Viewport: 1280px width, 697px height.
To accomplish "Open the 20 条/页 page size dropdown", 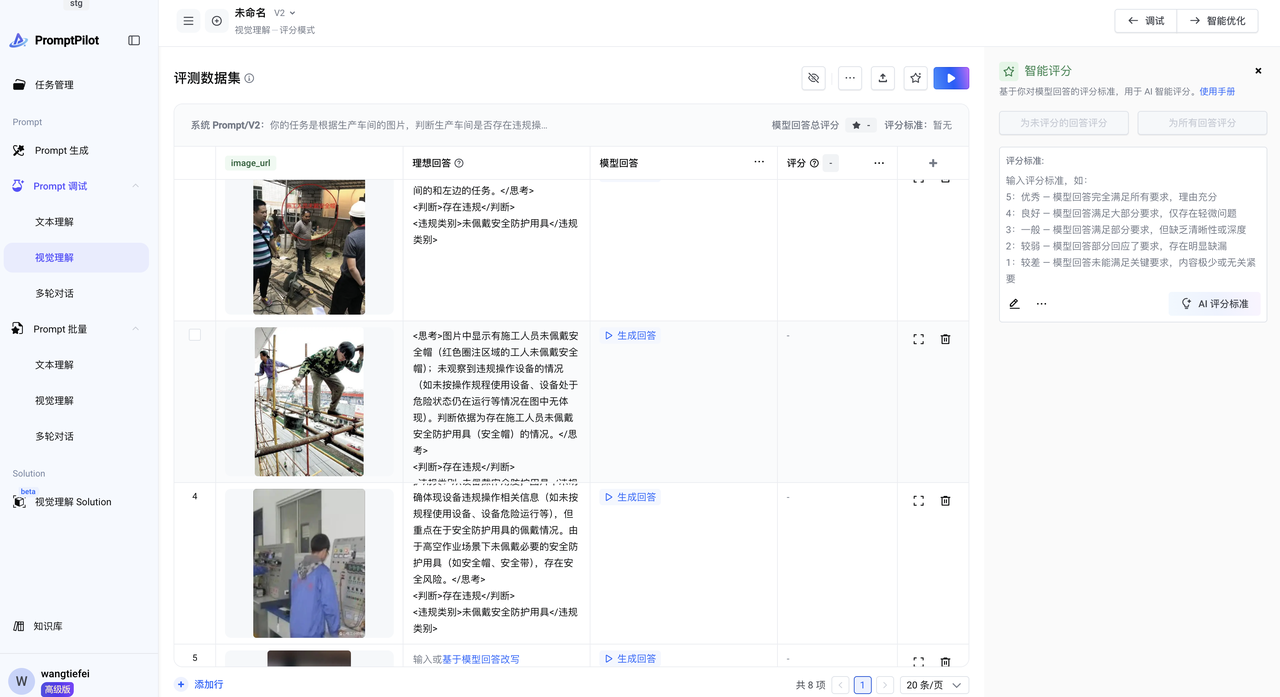I will [934, 685].
